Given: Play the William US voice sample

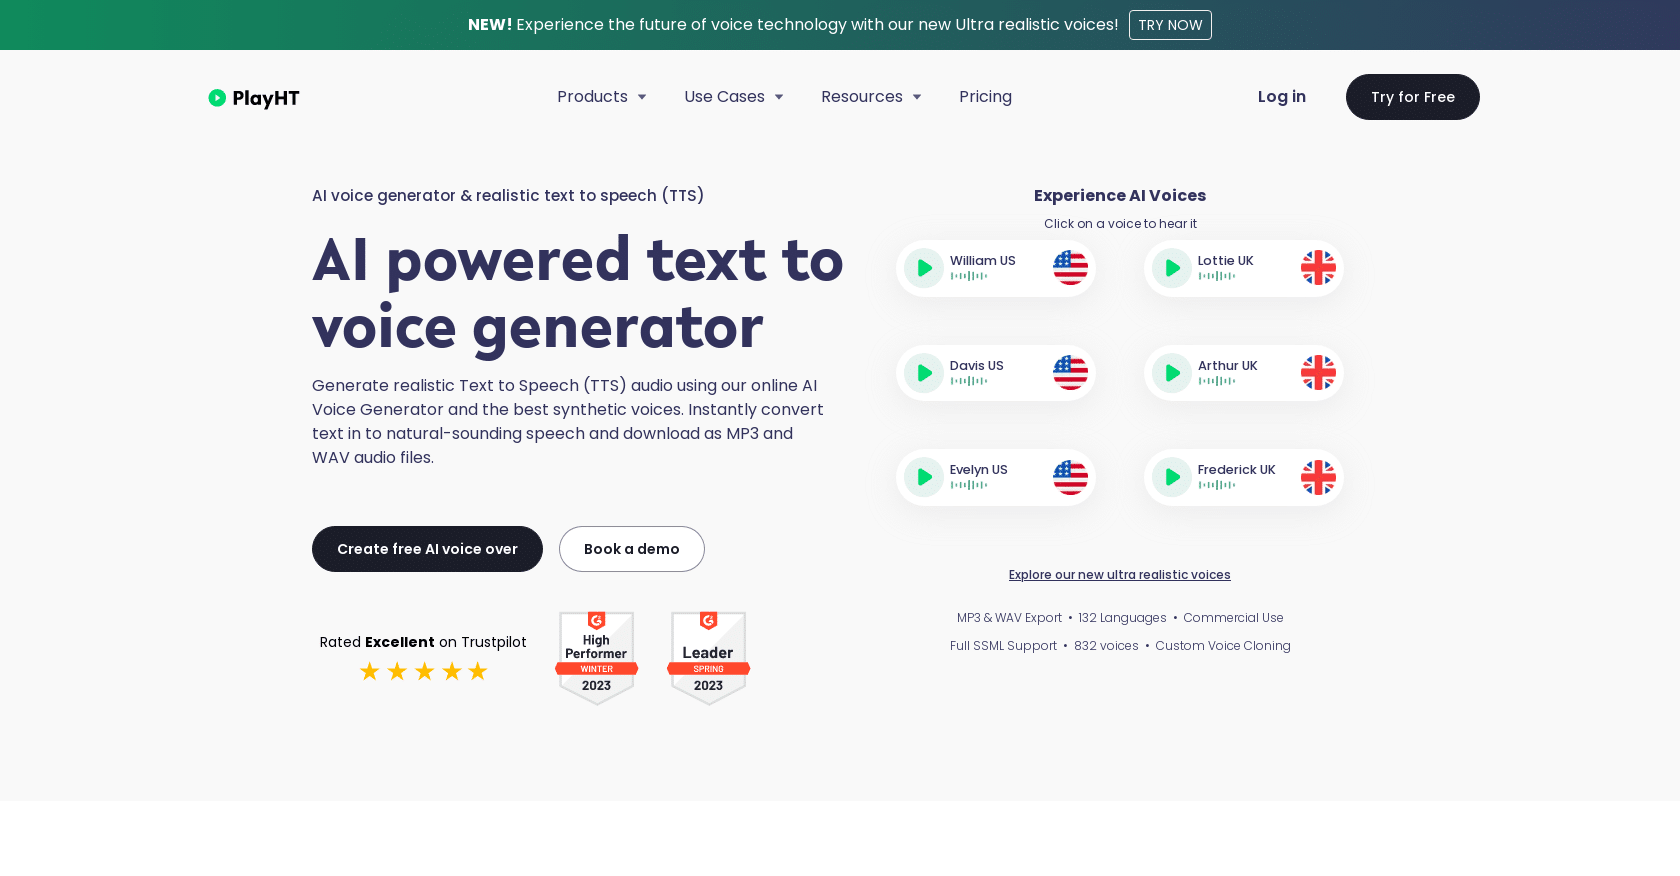Looking at the screenshot, I should [924, 268].
